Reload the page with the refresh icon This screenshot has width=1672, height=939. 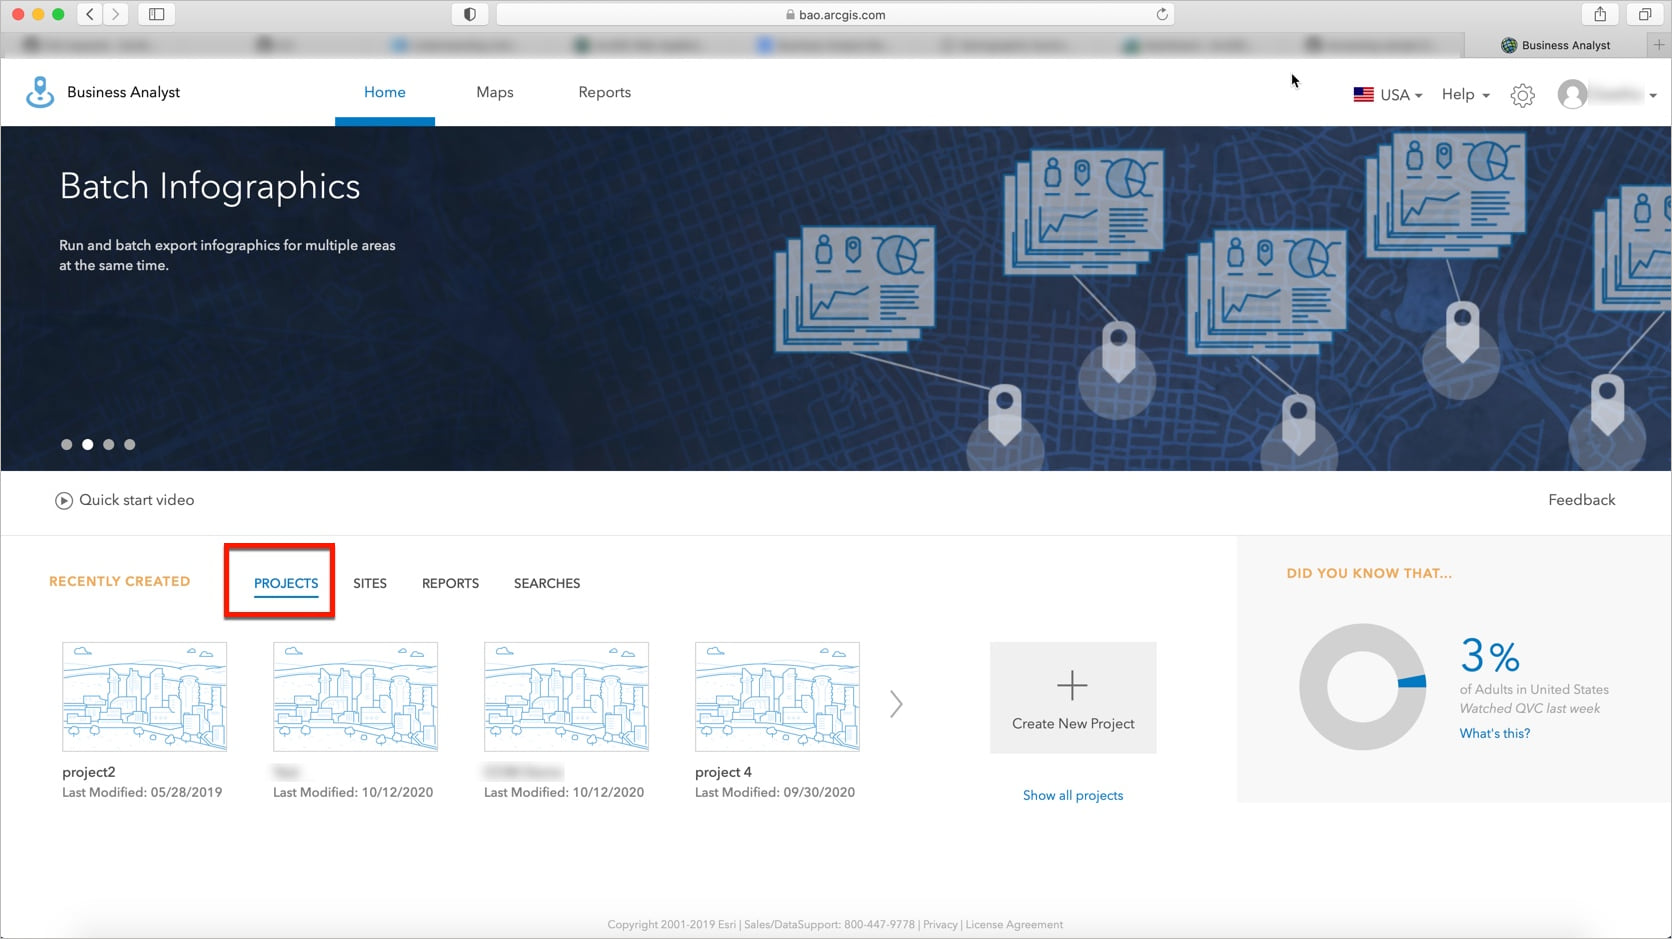coord(1161,14)
